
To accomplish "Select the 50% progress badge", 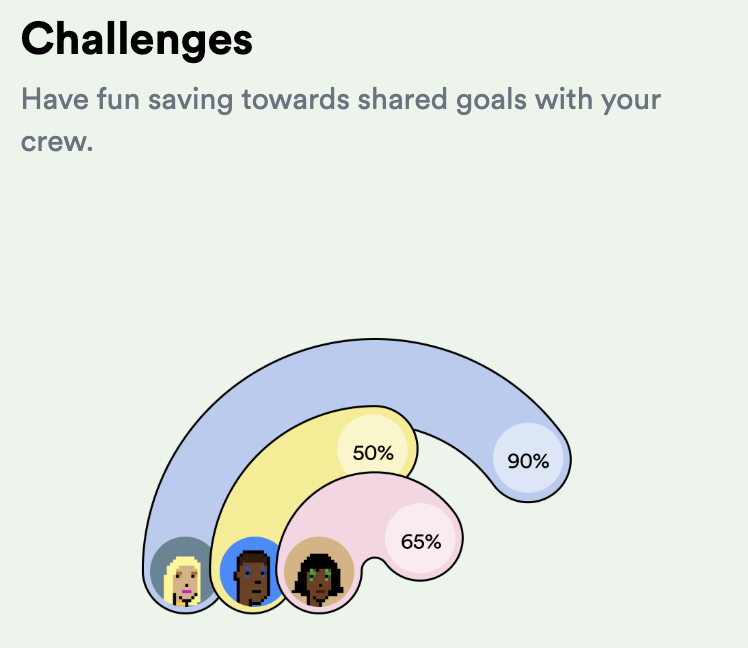I will point(373,452).
